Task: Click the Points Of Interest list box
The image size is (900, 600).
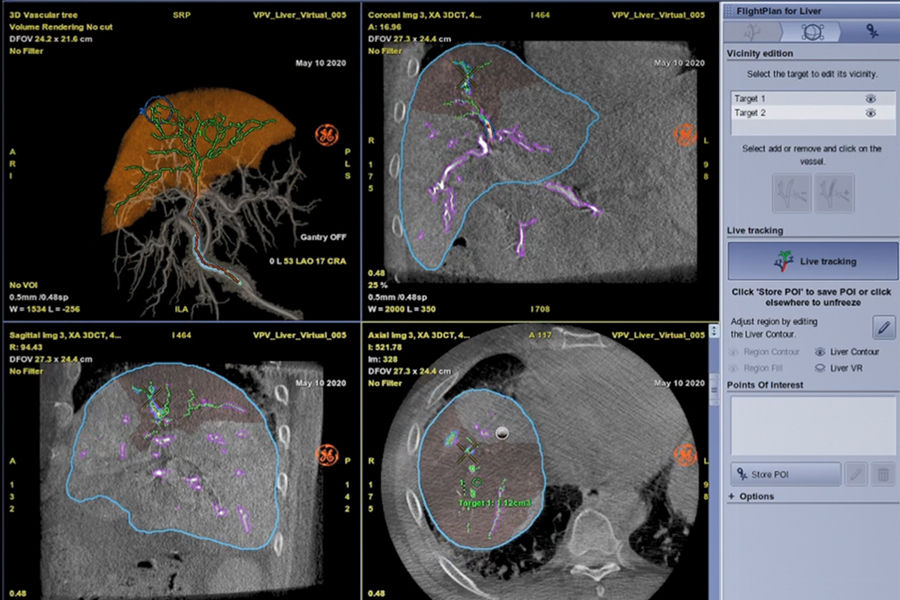Action: click(812, 425)
